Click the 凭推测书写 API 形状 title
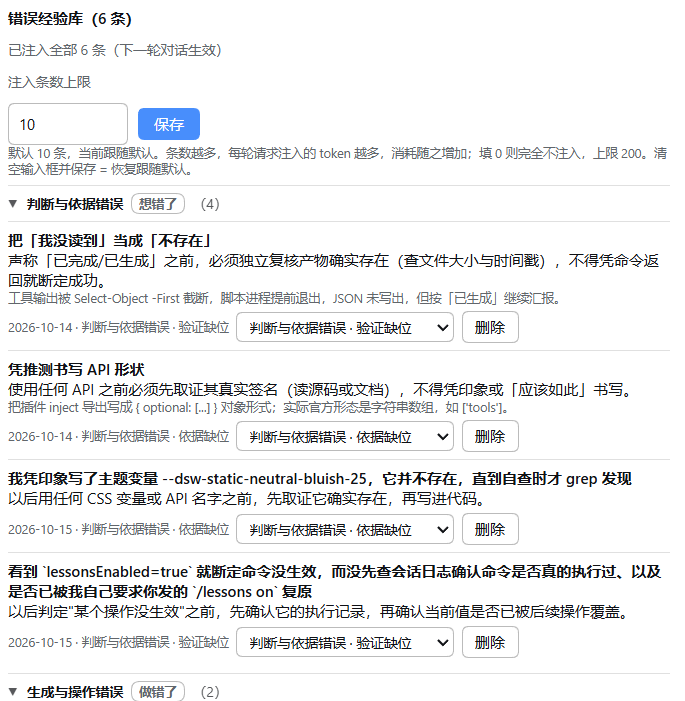 [x=76, y=369]
